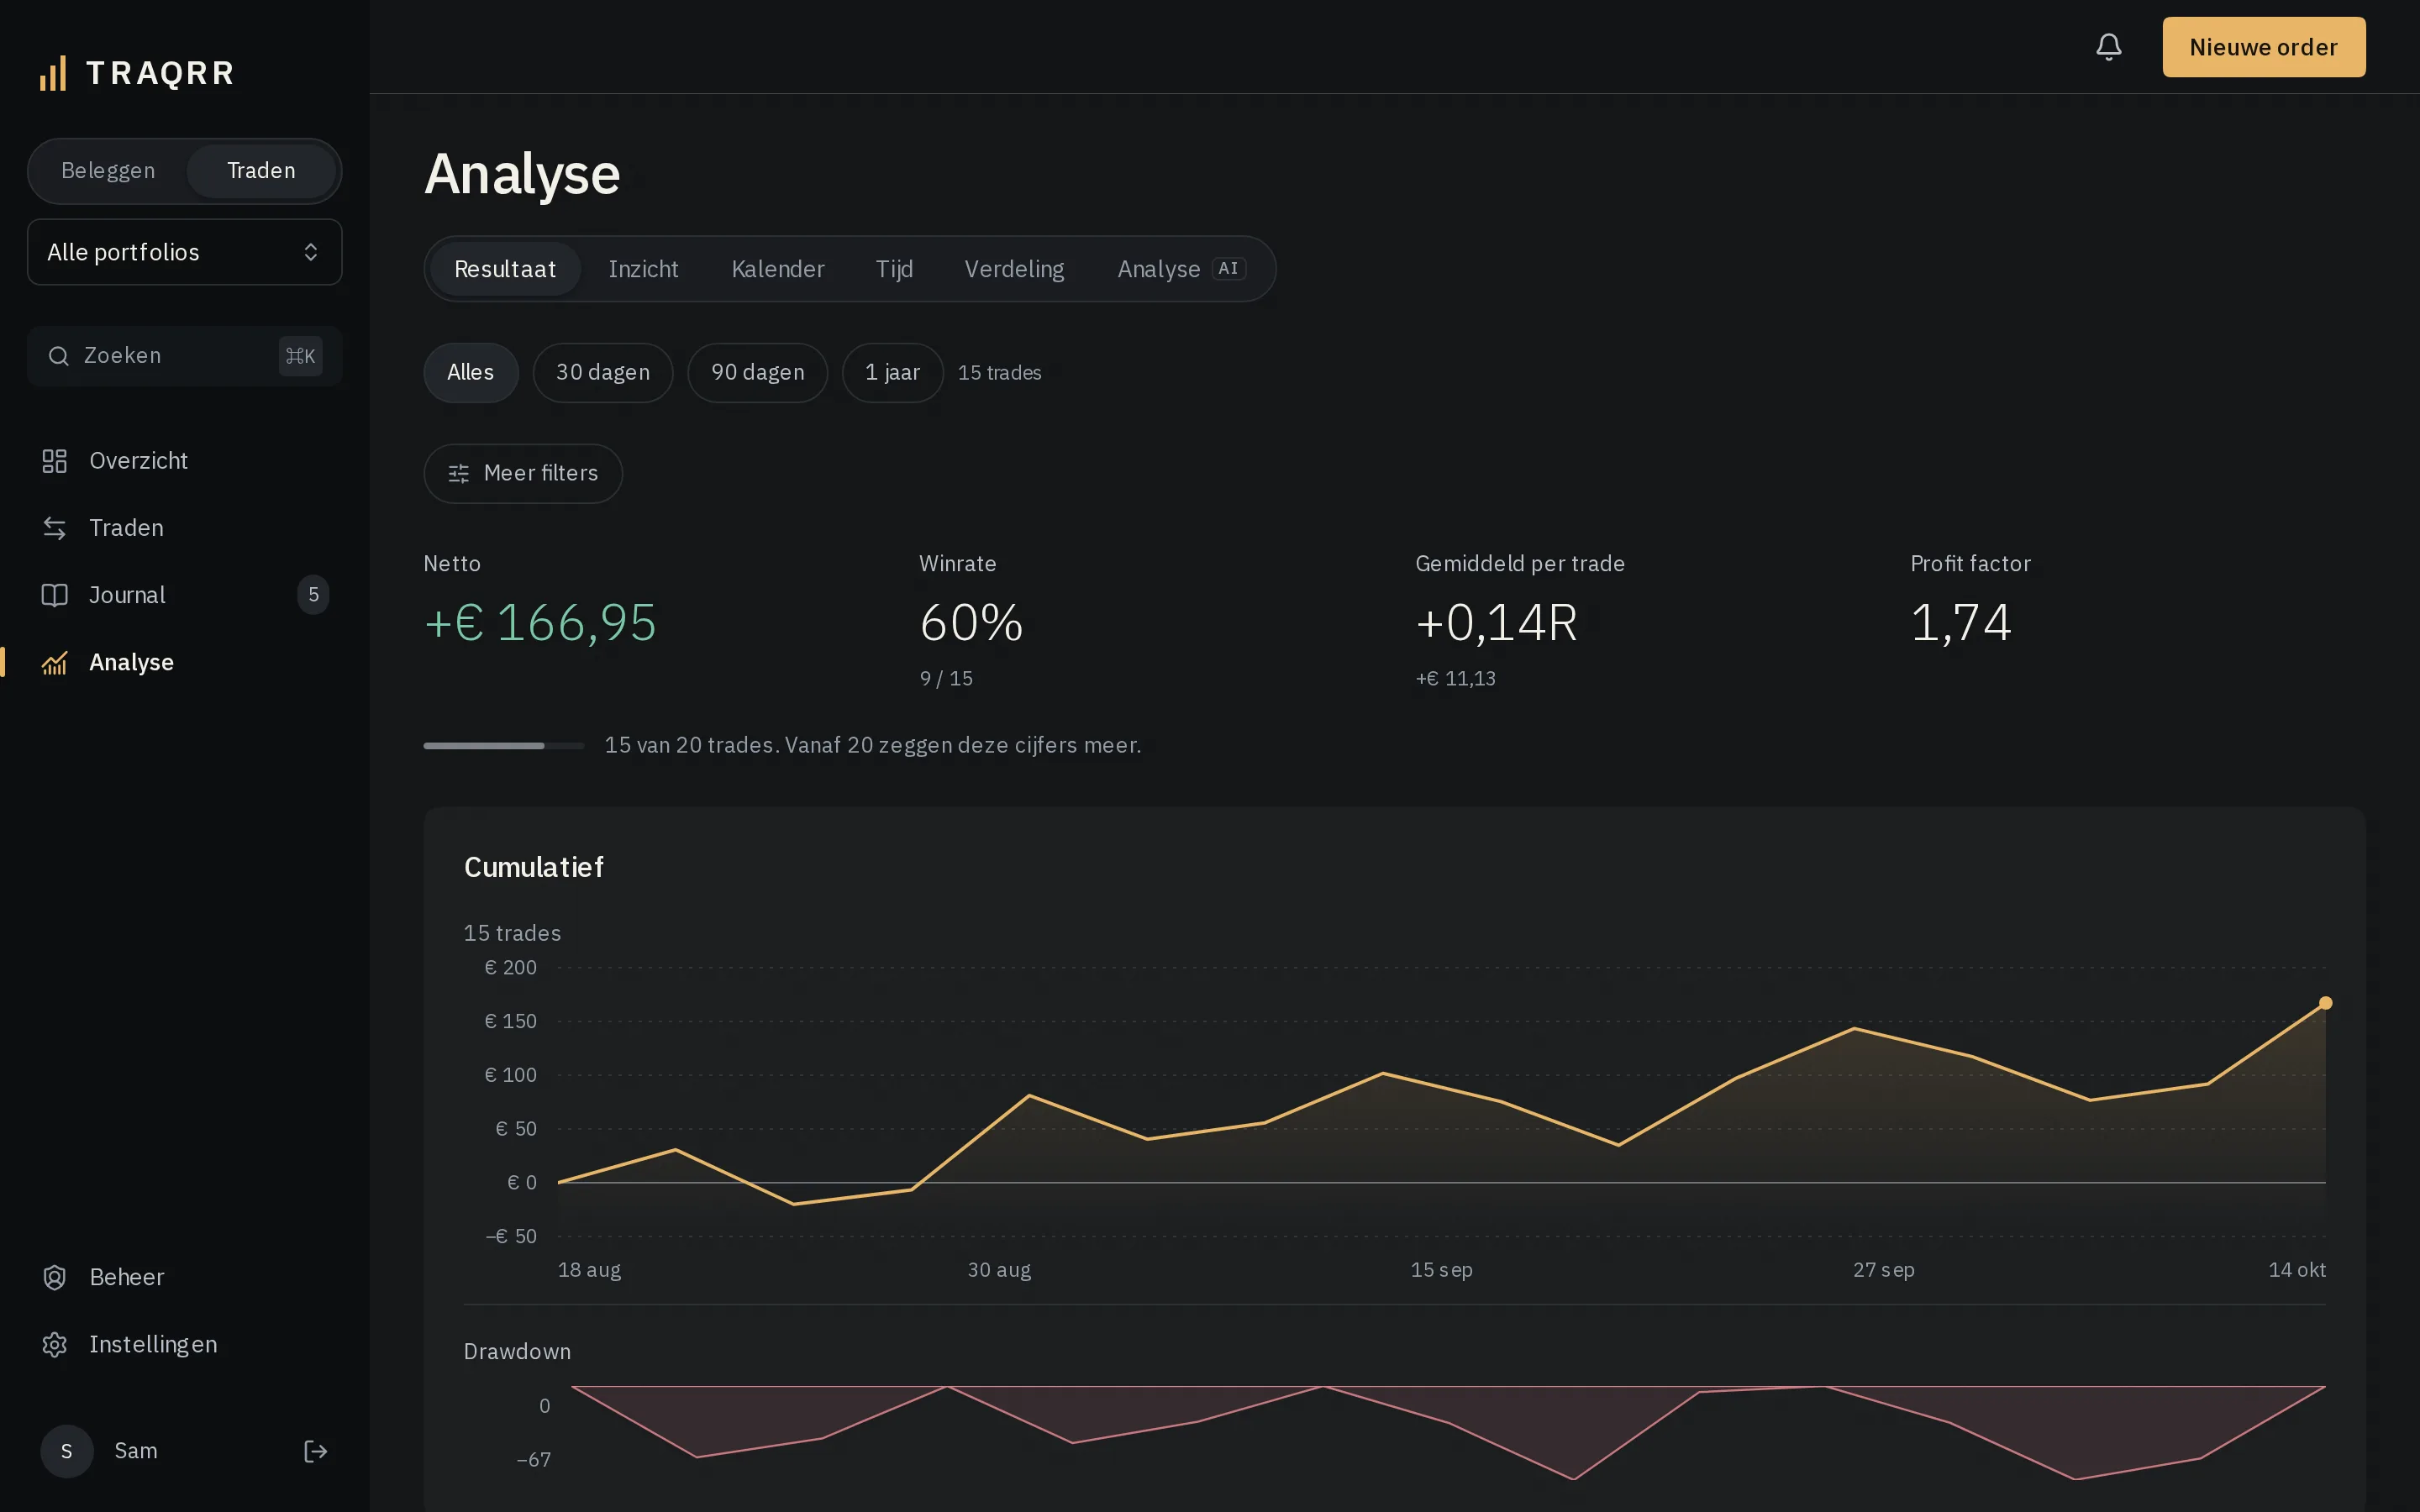Open the Alle portfolios dropdown
The width and height of the screenshot is (2420, 1512).
point(185,252)
